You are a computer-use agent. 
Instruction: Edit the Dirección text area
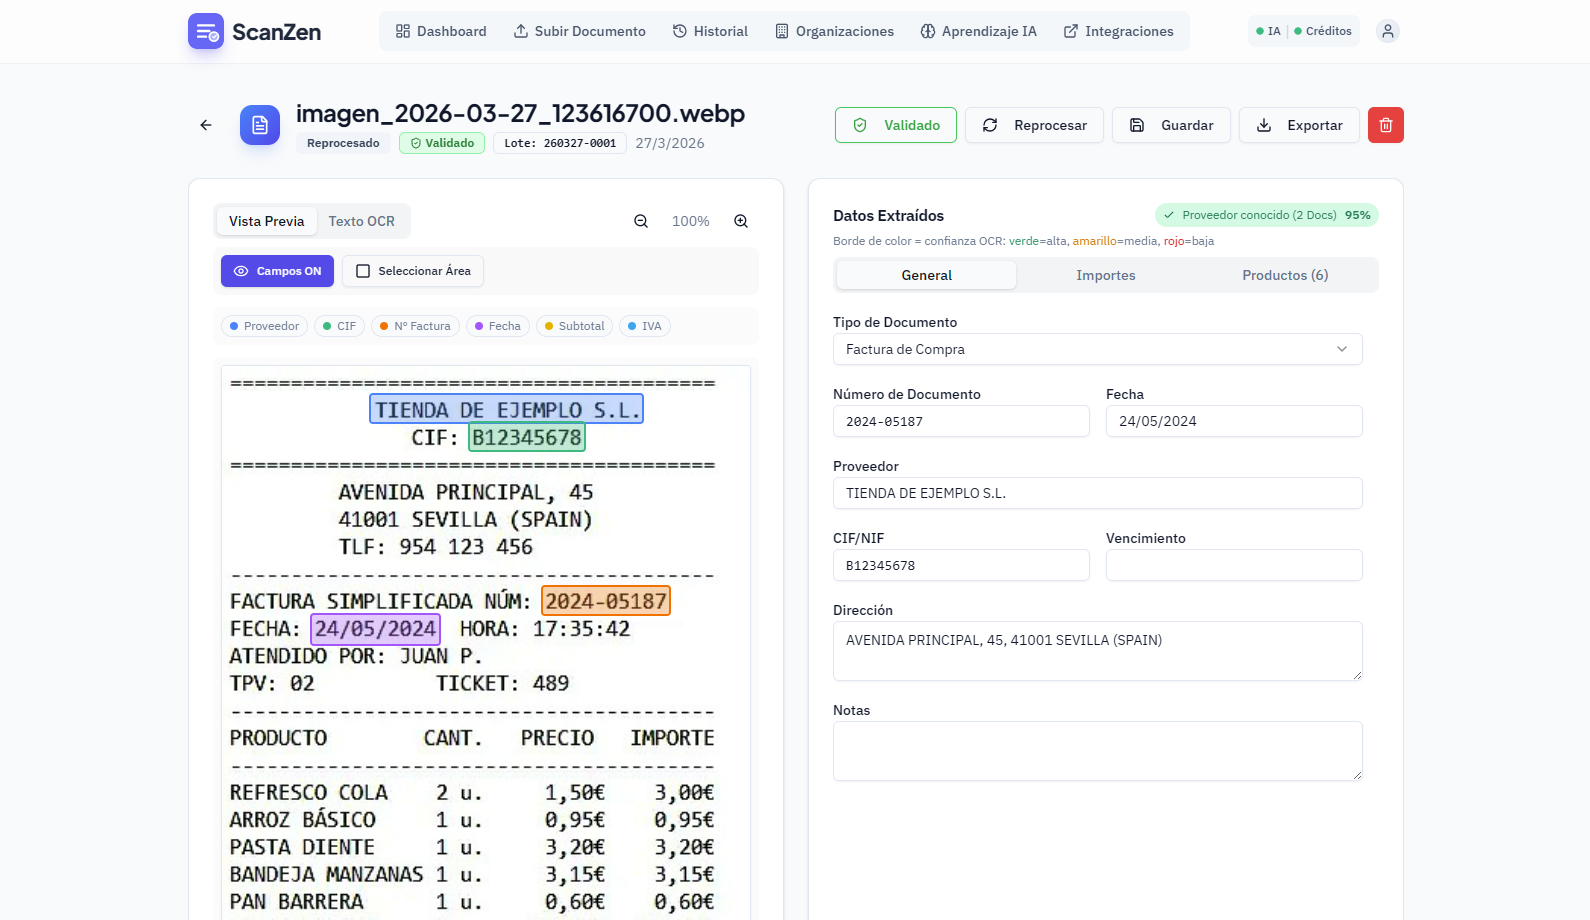tap(1097, 651)
